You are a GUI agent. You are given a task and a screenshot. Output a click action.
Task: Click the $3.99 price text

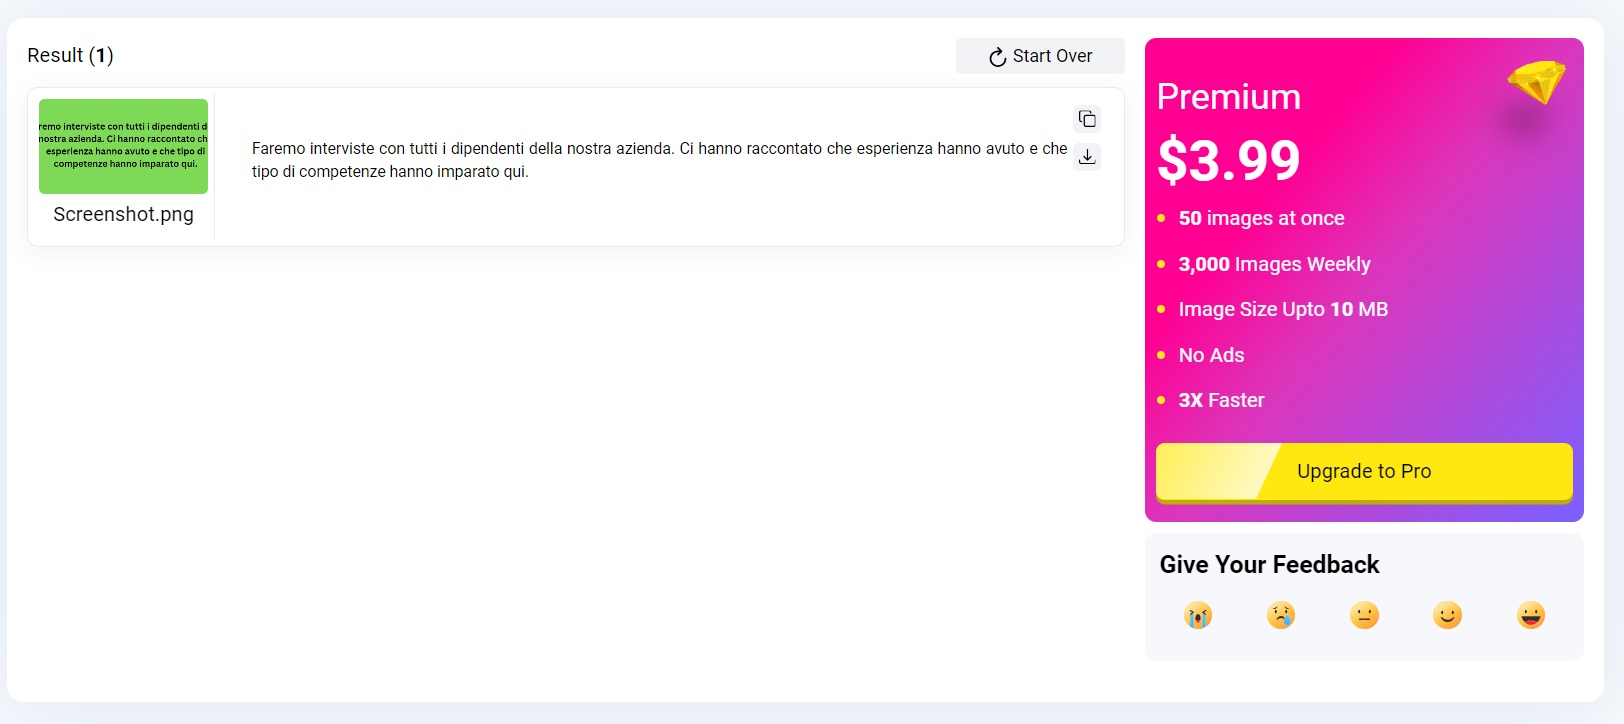pos(1228,160)
